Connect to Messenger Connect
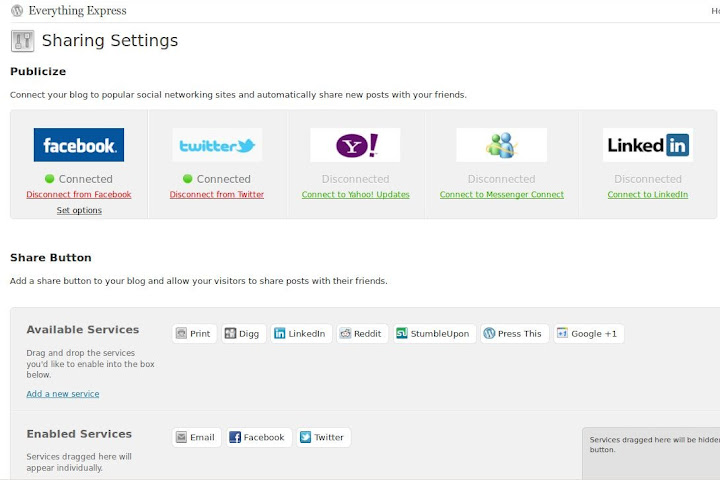The width and height of the screenshot is (720, 480). 501,195
